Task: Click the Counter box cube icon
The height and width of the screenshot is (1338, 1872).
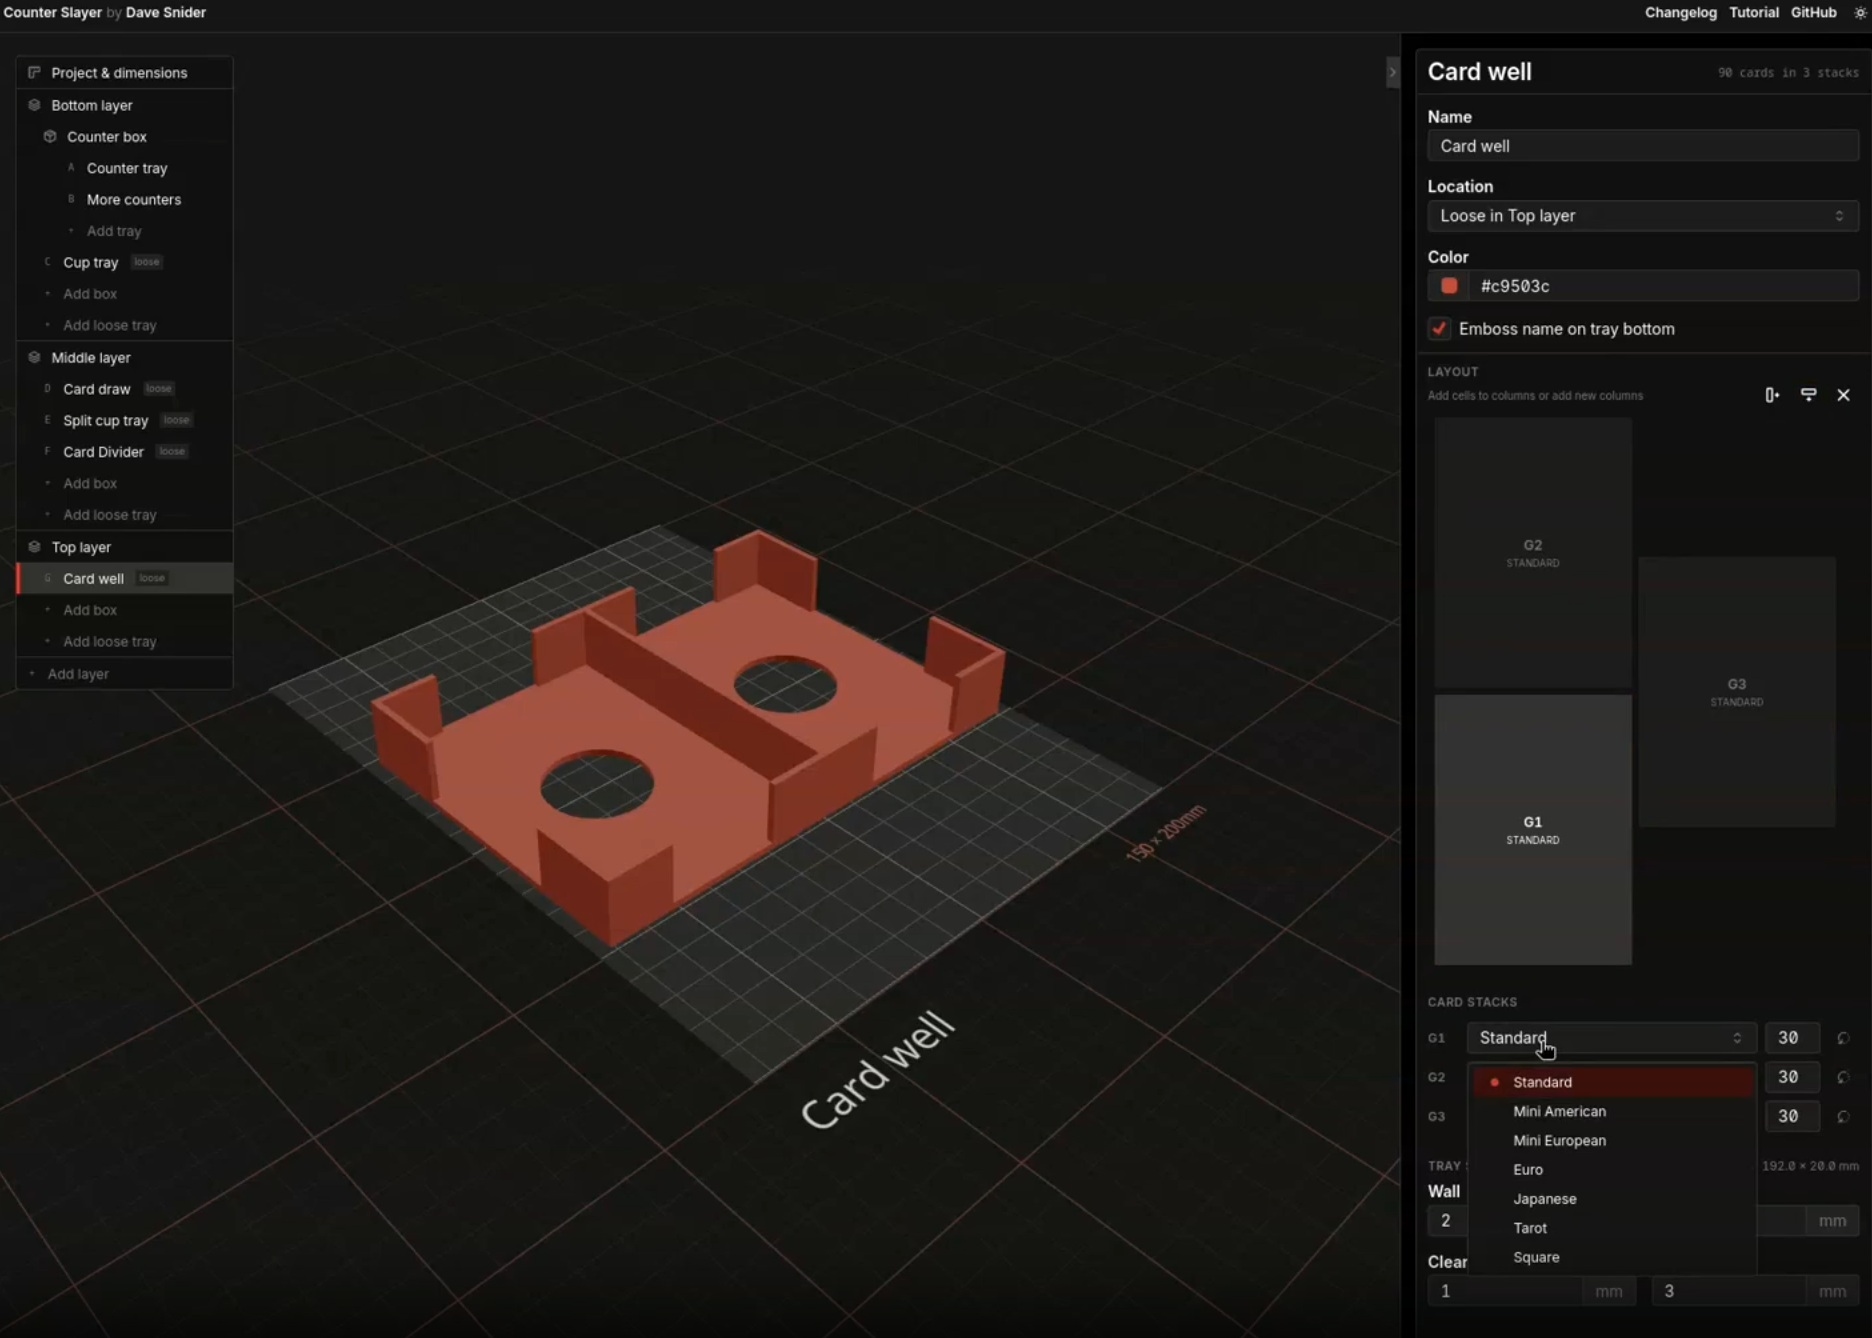Action: [x=49, y=136]
